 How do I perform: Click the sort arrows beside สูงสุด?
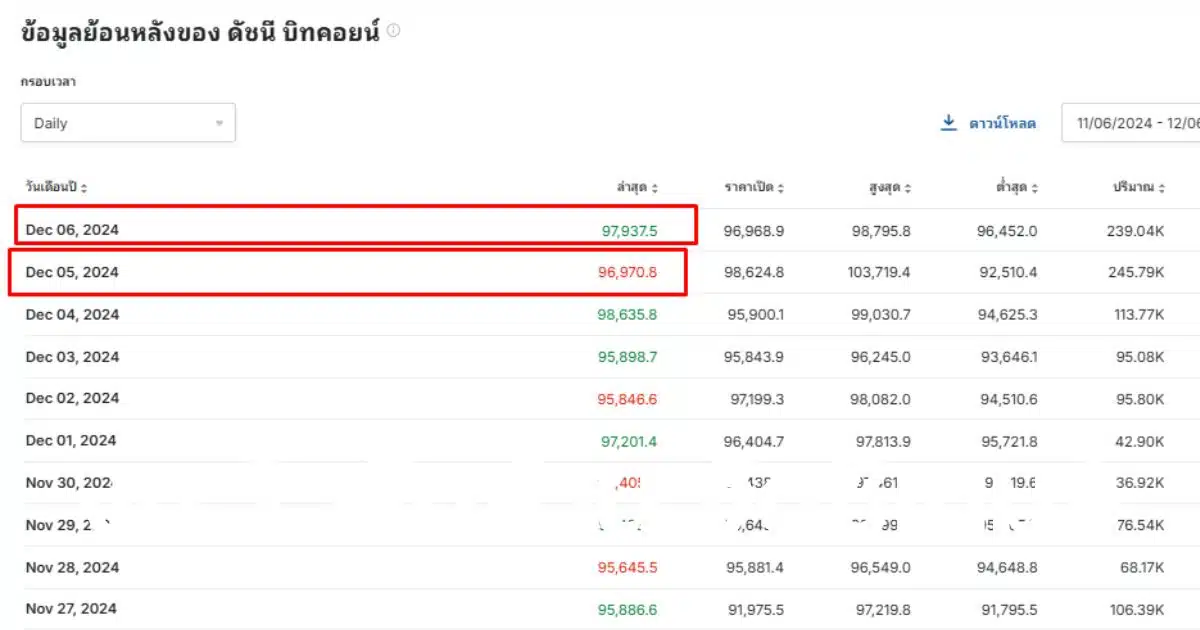(908, 188)
